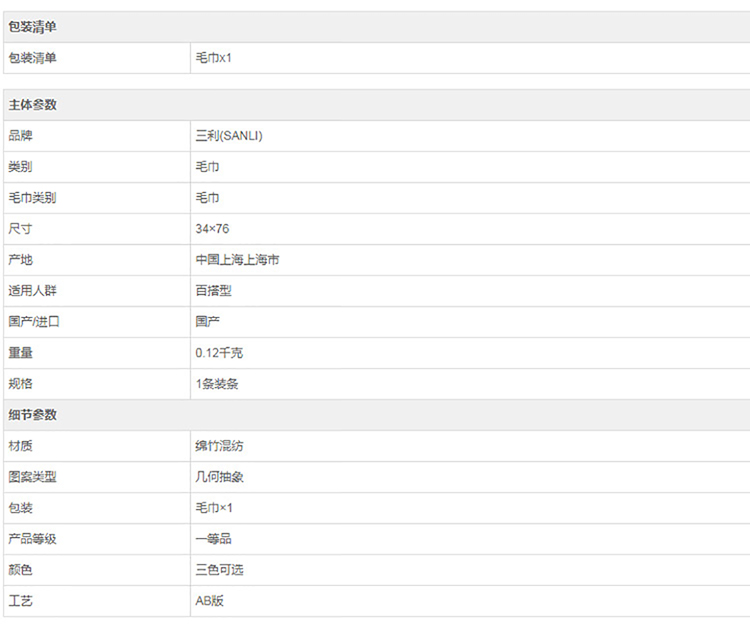Select the size value 34×76
The image size is (750, 635).
point(212,229)
